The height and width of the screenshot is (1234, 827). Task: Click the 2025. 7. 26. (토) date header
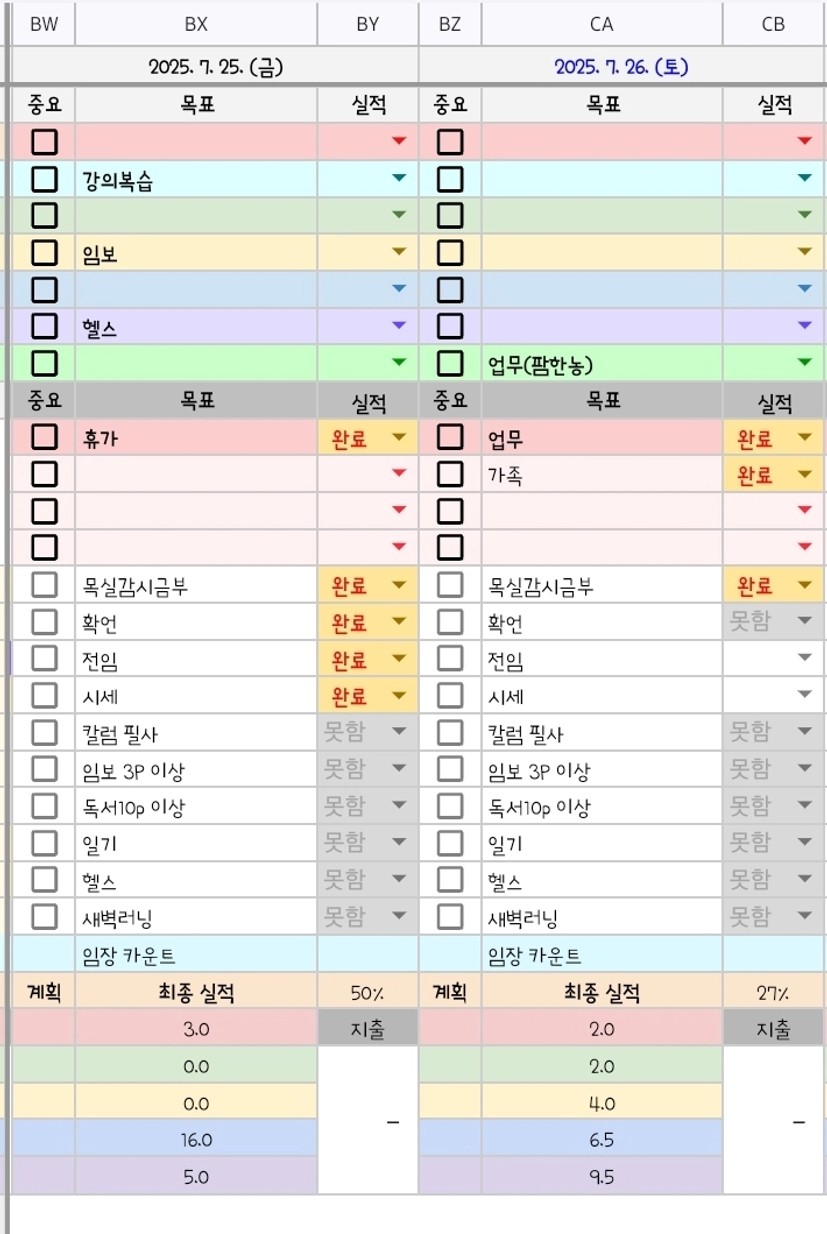click(x=620, y=67)
